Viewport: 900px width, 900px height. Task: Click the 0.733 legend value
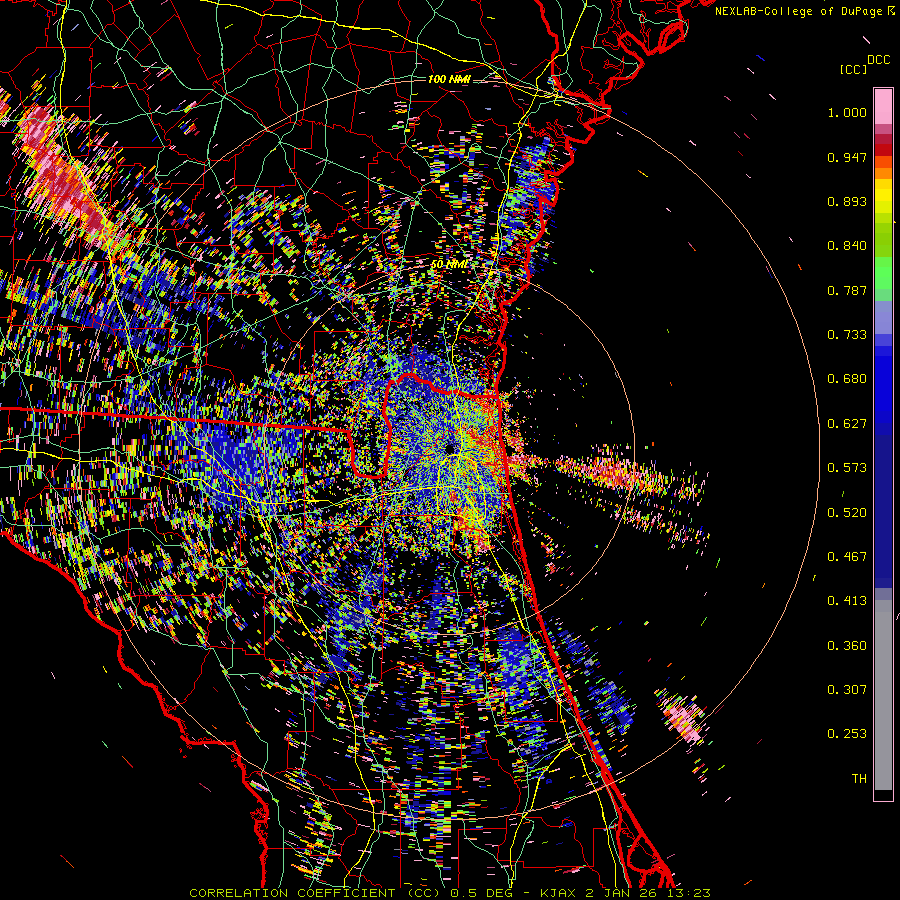[x=847, y=335]
